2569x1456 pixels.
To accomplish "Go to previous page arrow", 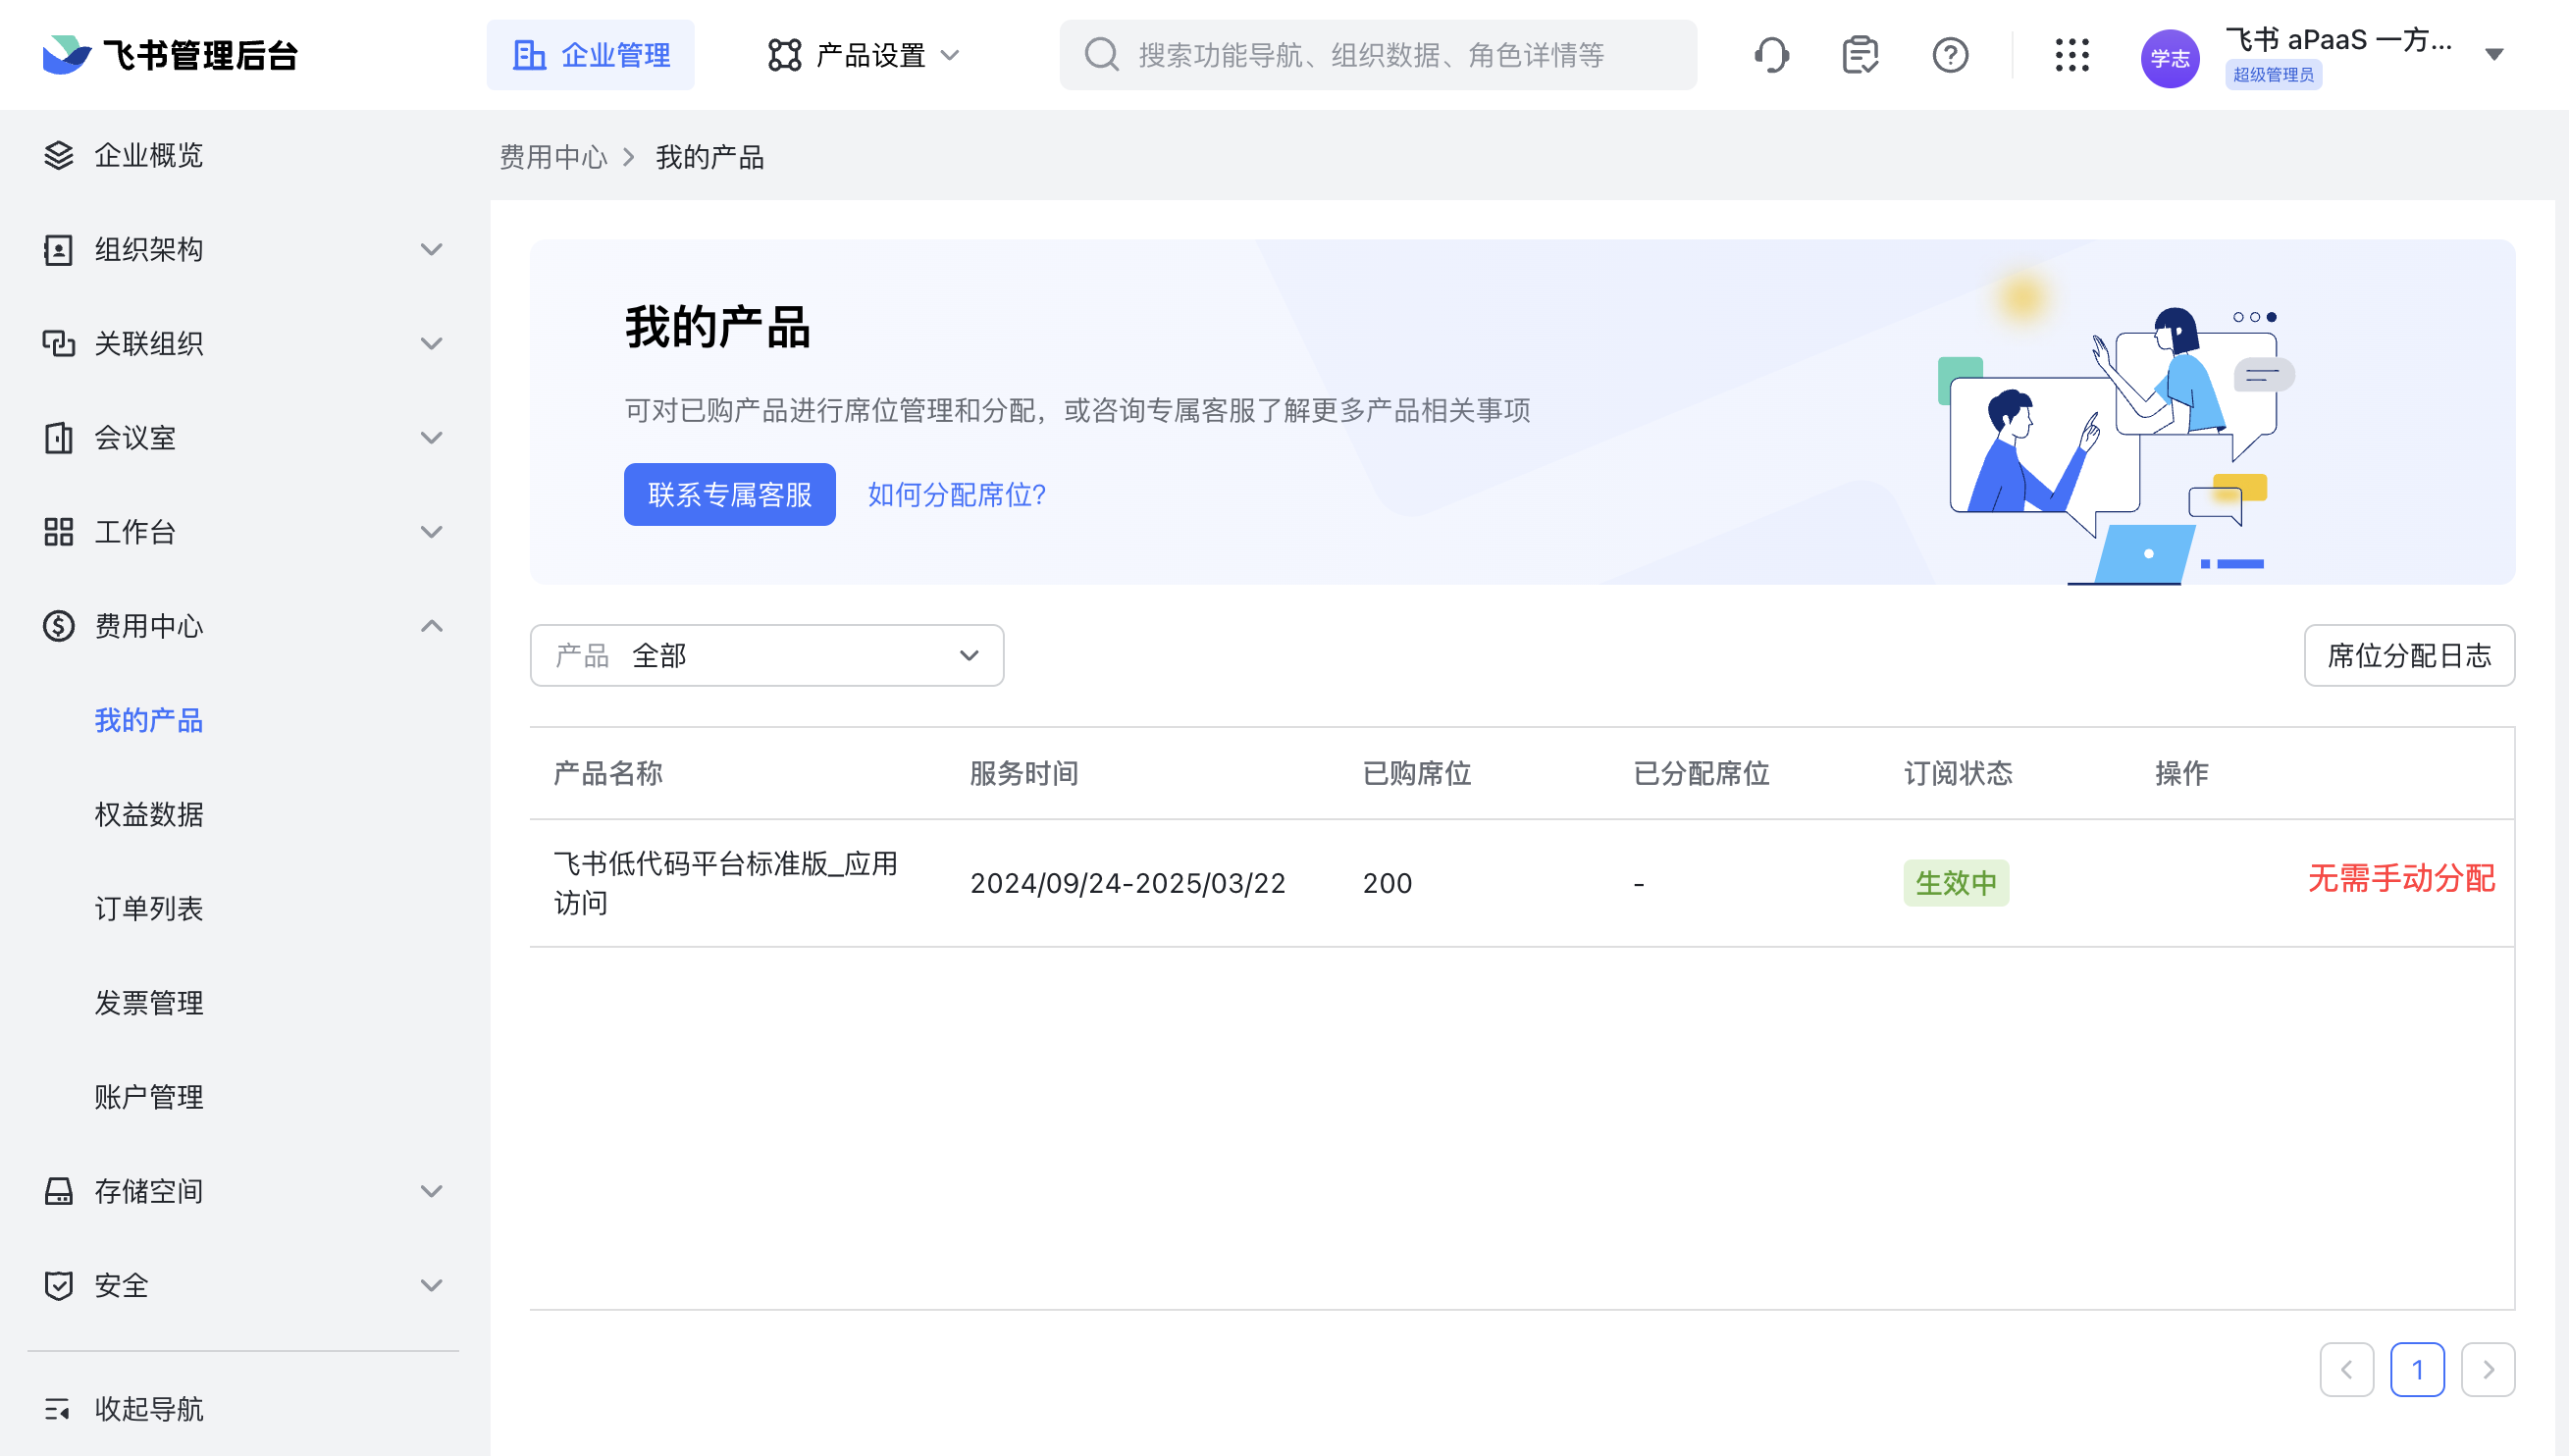I will click(x=2347, y=1370).
